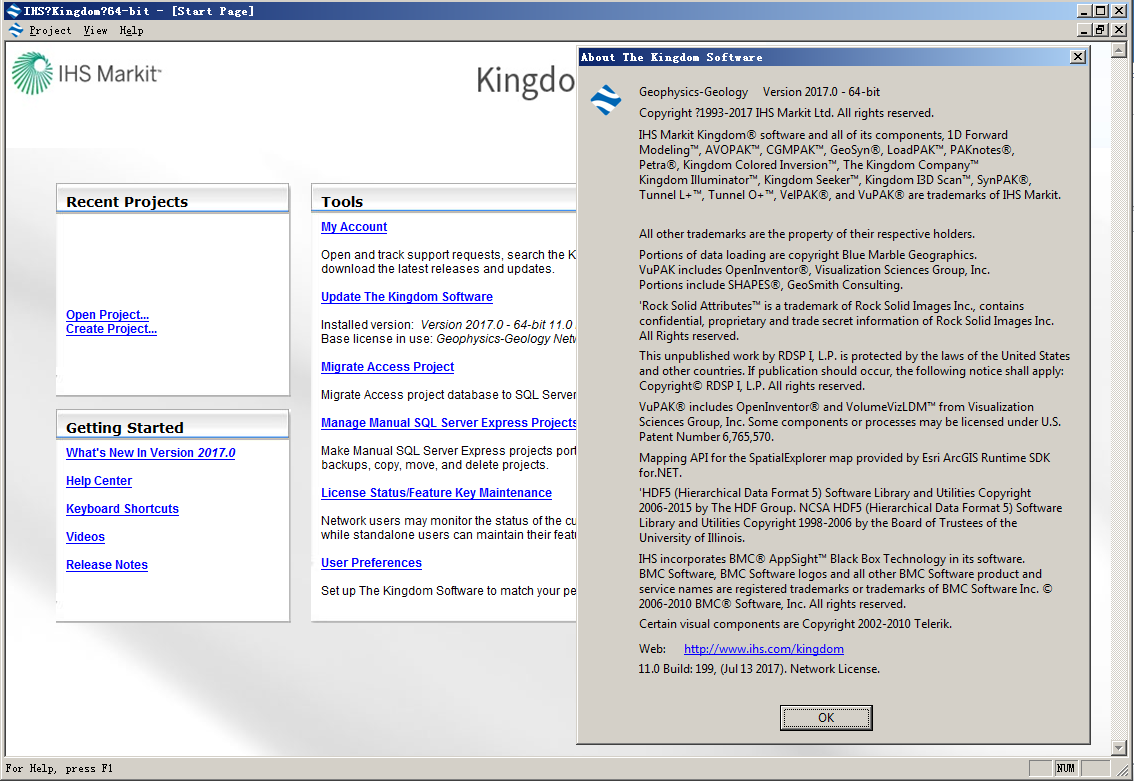Viewport: 1134px width, 781px height.
Task: Open the Videos link
Action: click(x=85, y=537)
